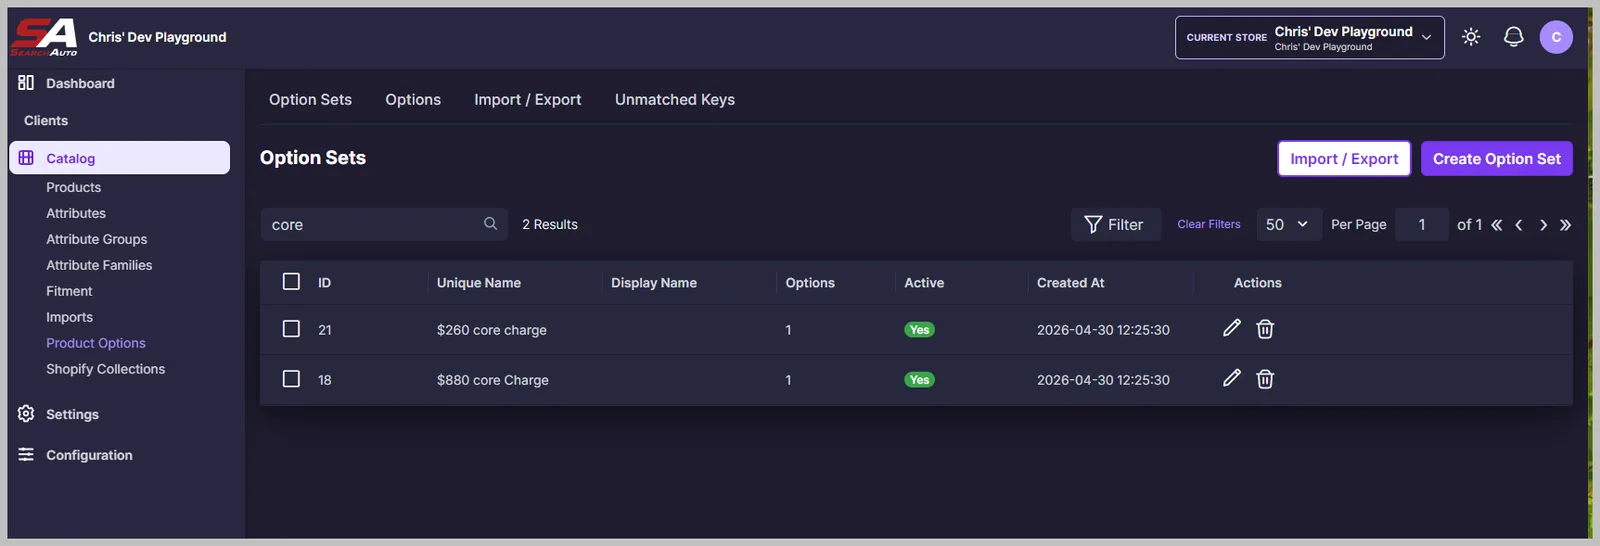The height and width of the screenshot is (546, 1600).
Task: Open the Unmatched Keys tab
Action: pyautogui.click(x=675, y=99)
